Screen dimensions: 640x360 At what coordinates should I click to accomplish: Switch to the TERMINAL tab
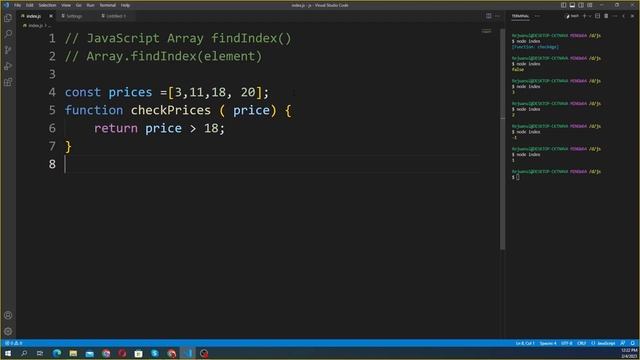(x=520, y=16)
